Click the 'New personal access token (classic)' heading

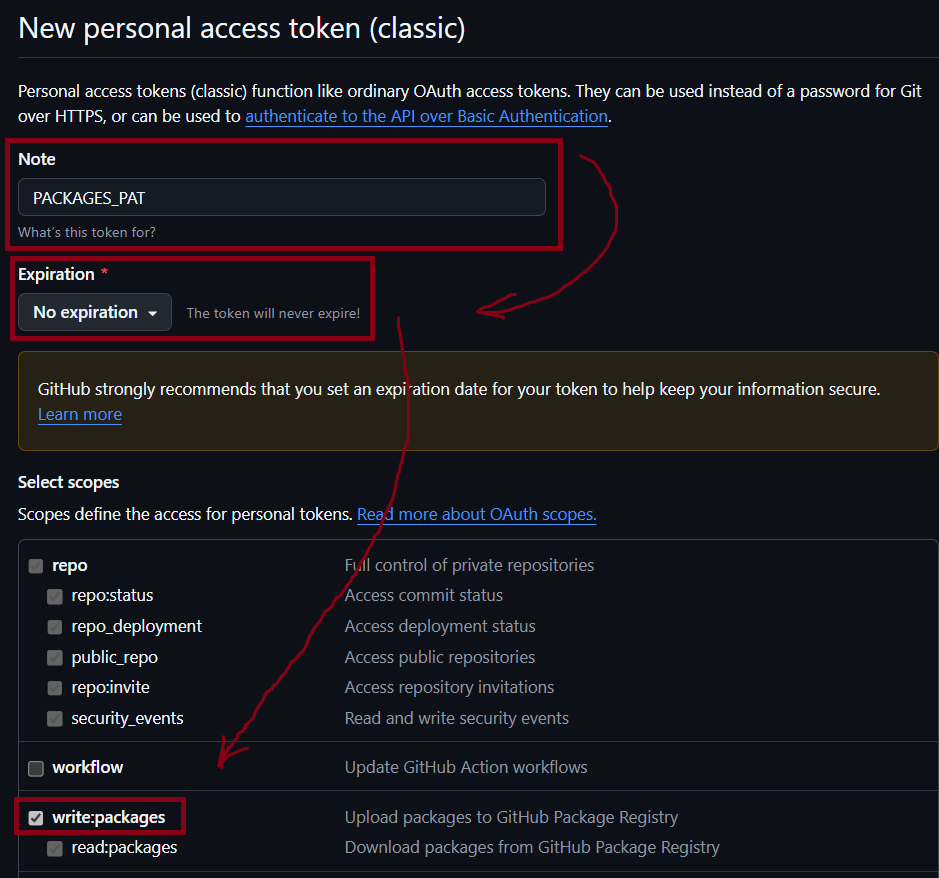[x=242, y=28]
